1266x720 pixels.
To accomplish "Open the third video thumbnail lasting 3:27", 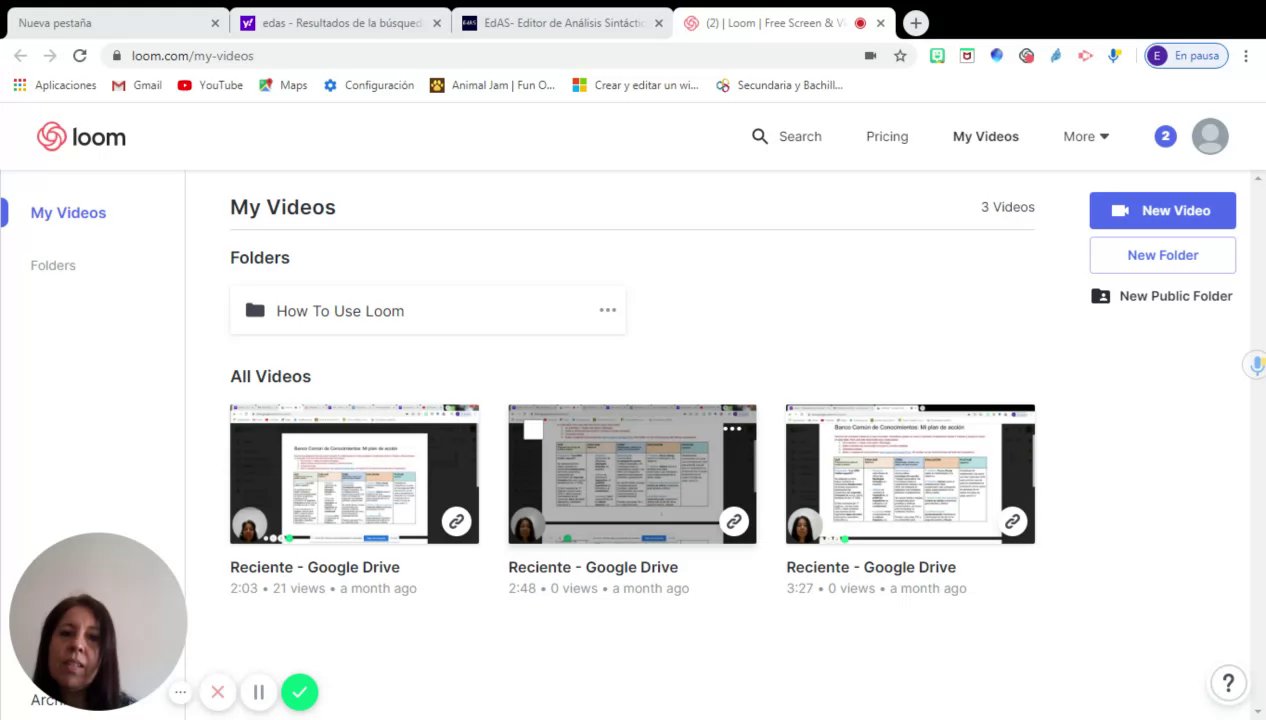I will click(x=910, y=474).
